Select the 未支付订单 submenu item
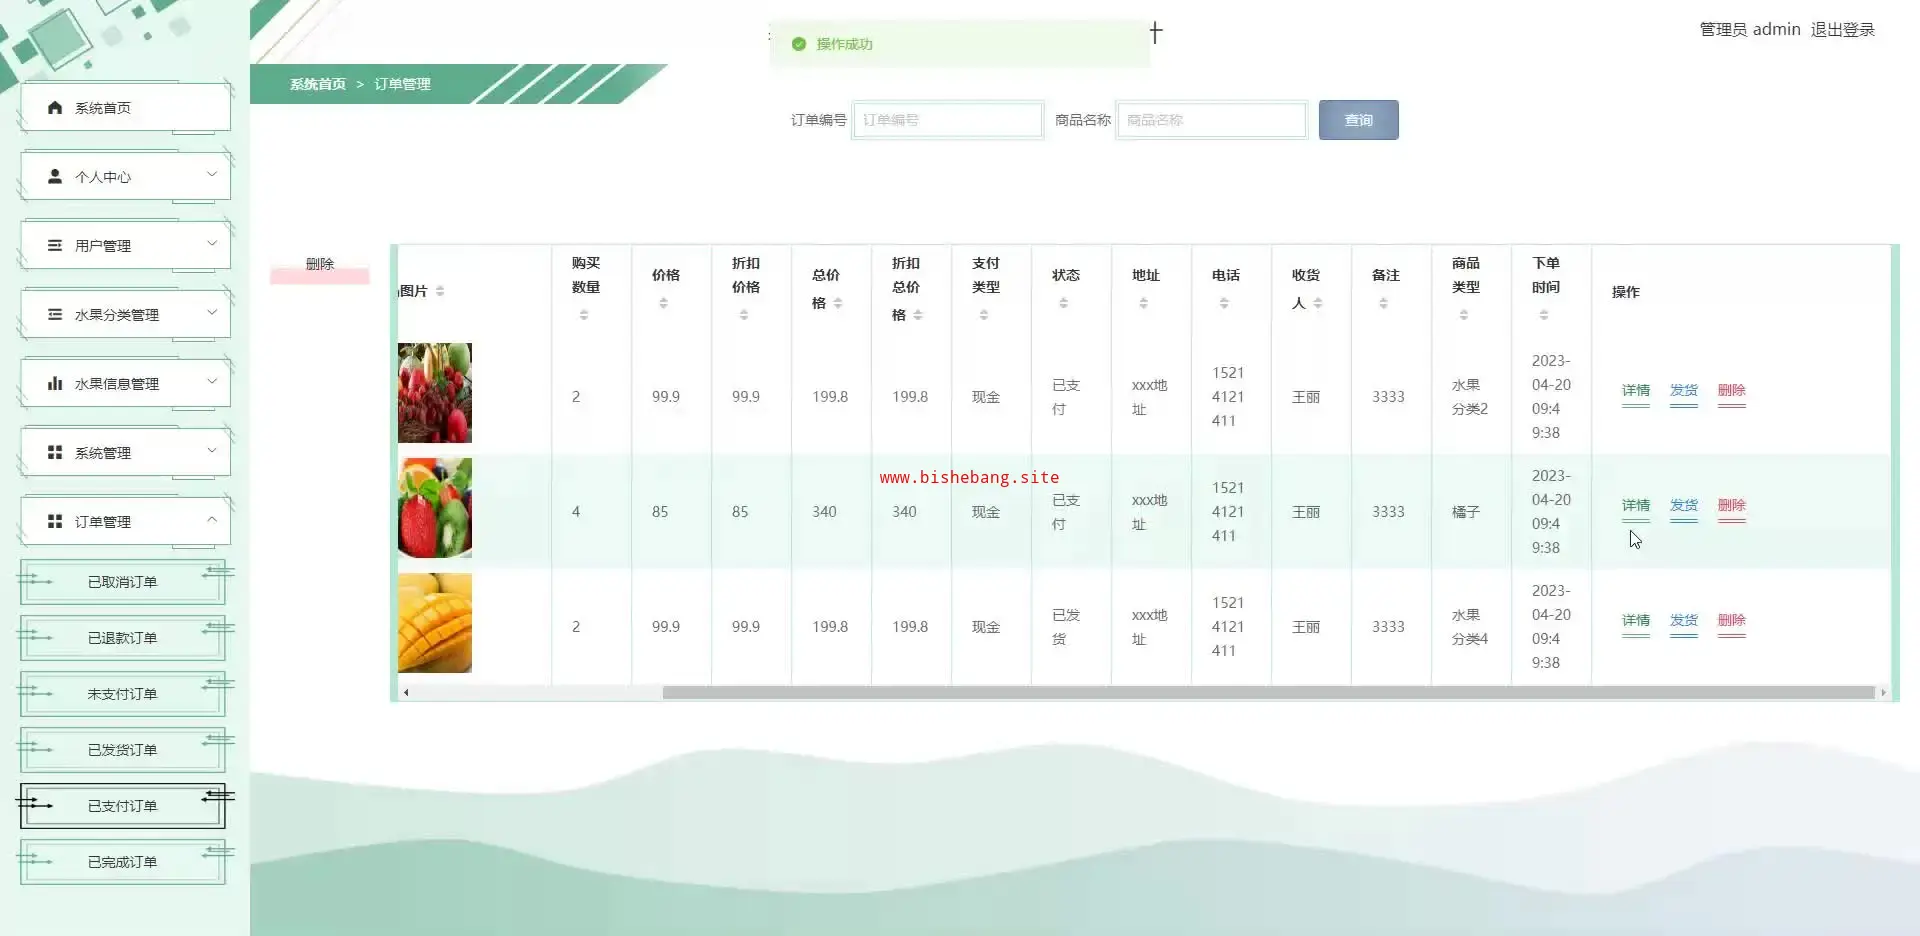1920x936 pixels. [x=122, y=694]
